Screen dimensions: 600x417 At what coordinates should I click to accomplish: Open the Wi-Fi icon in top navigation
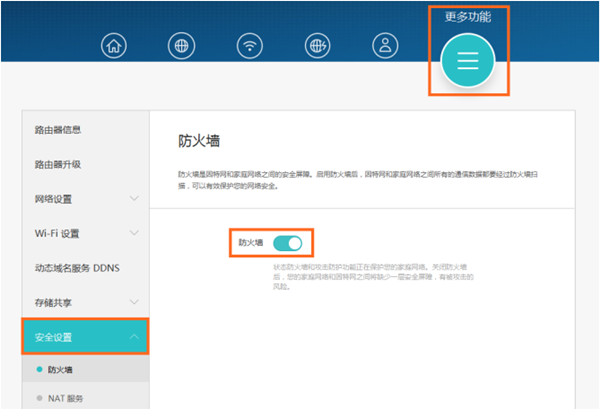point(249,45)
